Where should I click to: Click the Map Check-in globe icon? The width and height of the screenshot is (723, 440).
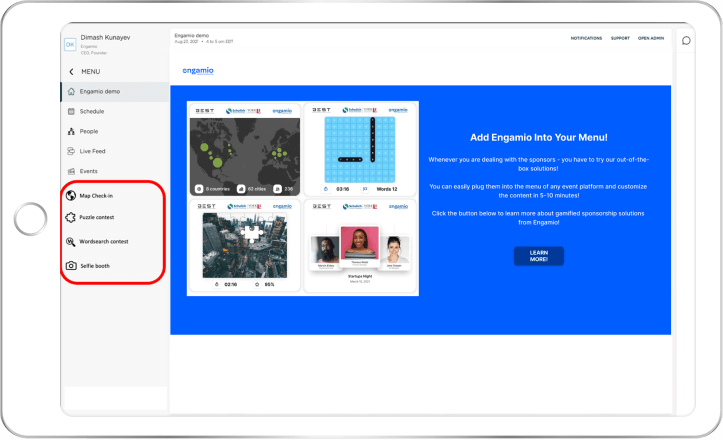71,195
